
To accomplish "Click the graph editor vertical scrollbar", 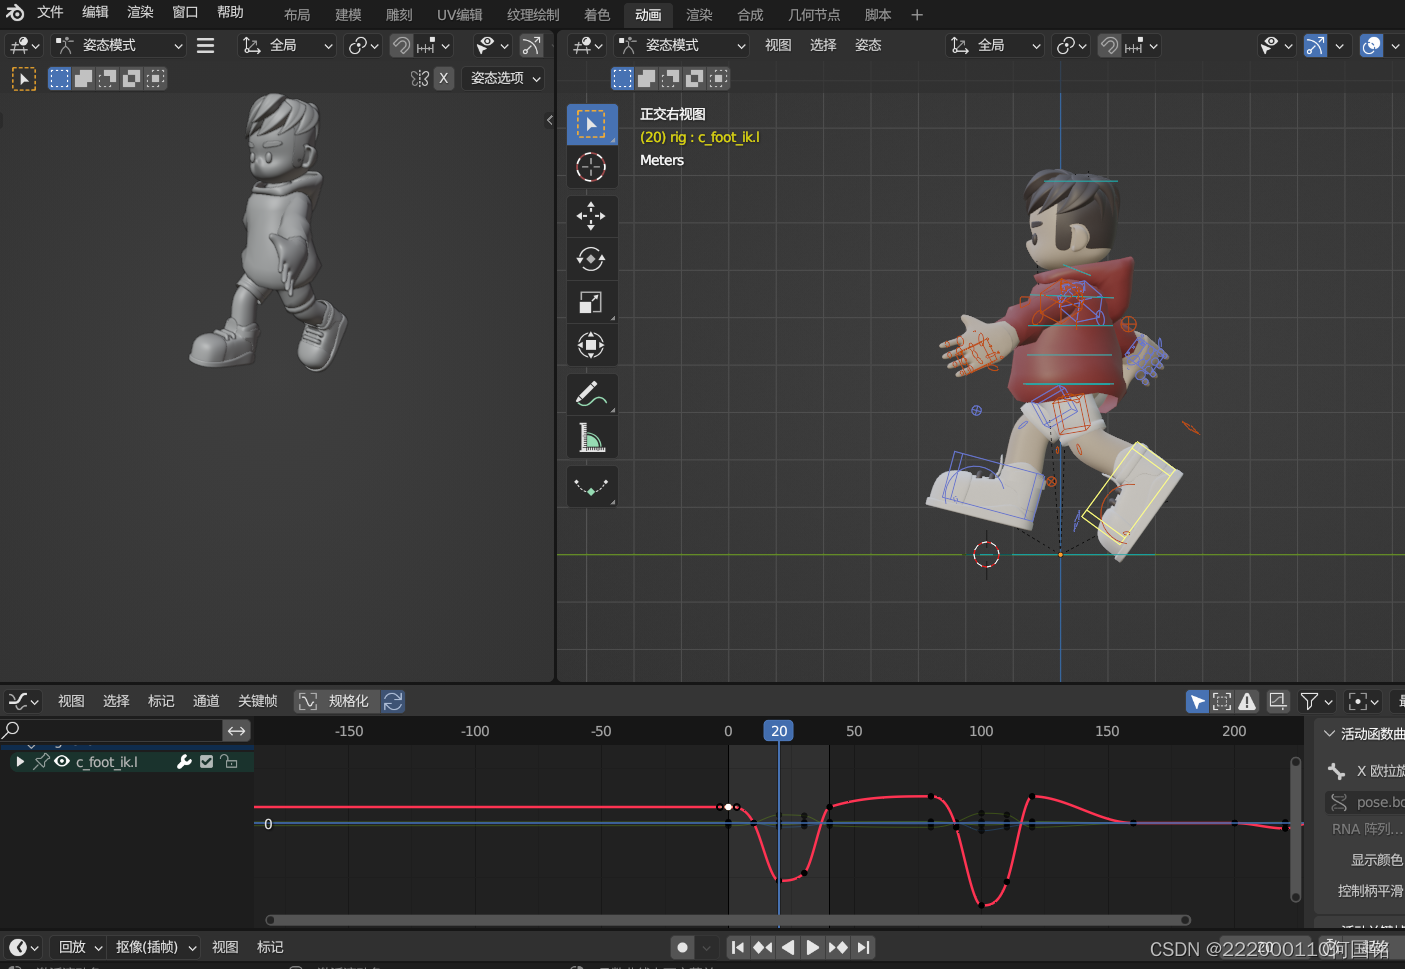I will [x=1296, y=830].
